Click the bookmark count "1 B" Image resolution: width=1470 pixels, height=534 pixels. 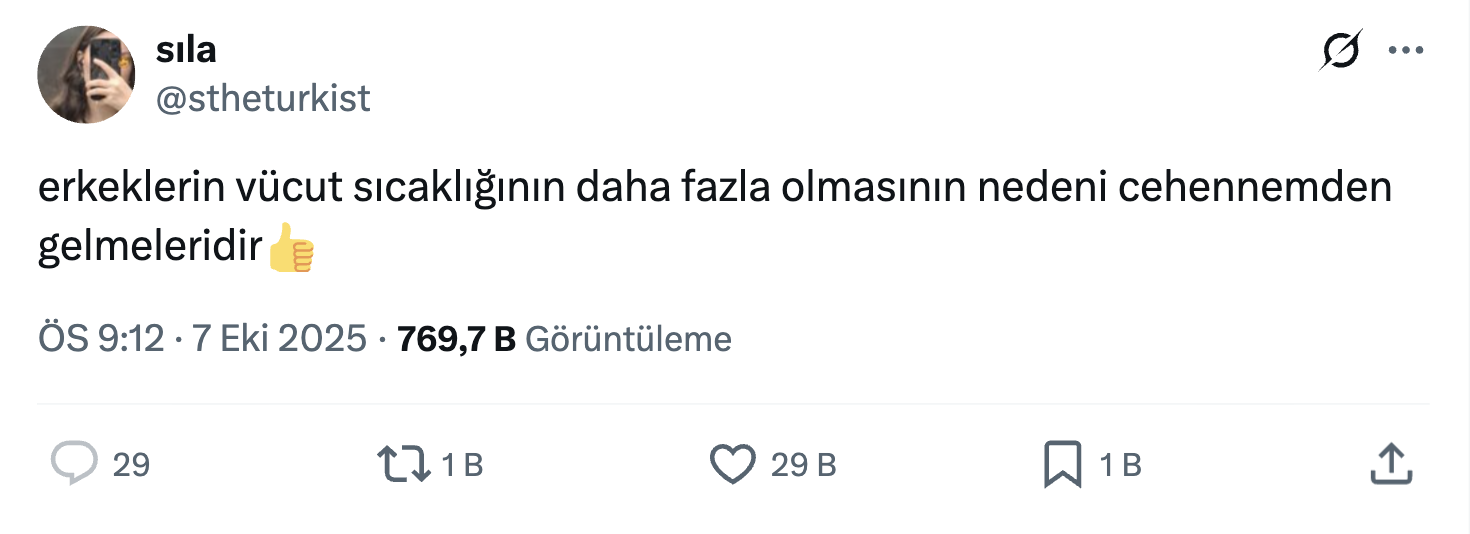[x=1120, y=465]
